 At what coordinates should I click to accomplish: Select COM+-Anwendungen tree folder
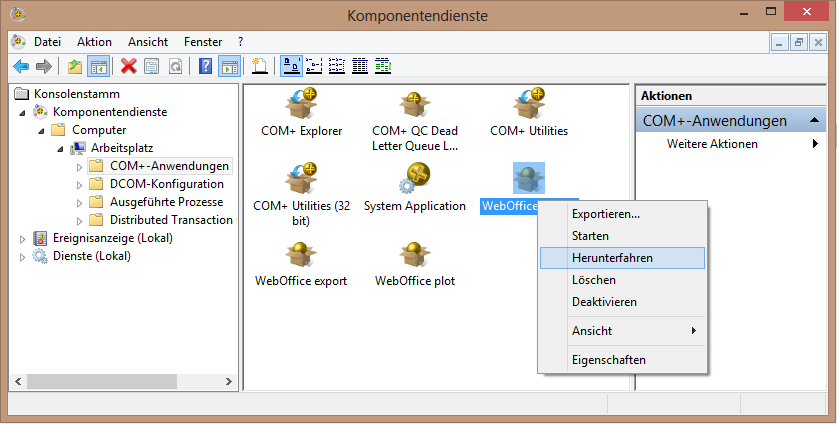169,166
